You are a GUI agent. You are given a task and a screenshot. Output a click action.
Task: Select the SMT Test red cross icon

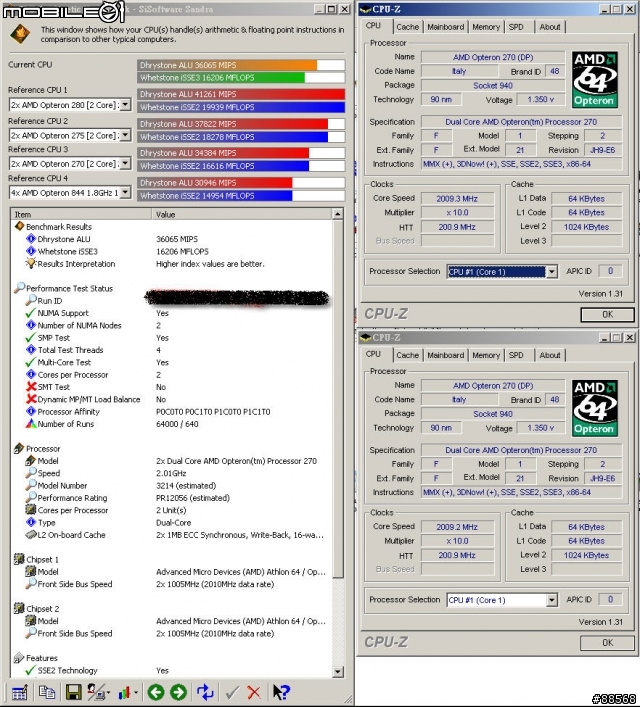[31, 386]
